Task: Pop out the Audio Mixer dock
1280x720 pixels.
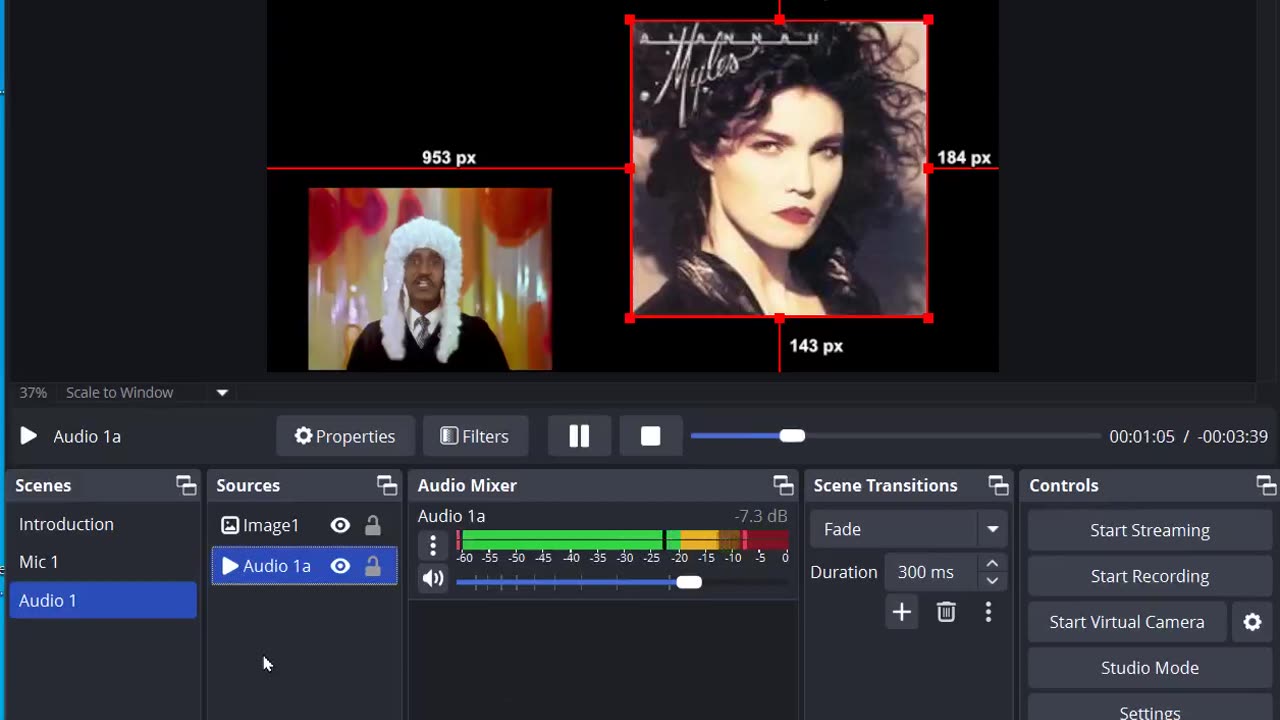Action: (783, 486)
